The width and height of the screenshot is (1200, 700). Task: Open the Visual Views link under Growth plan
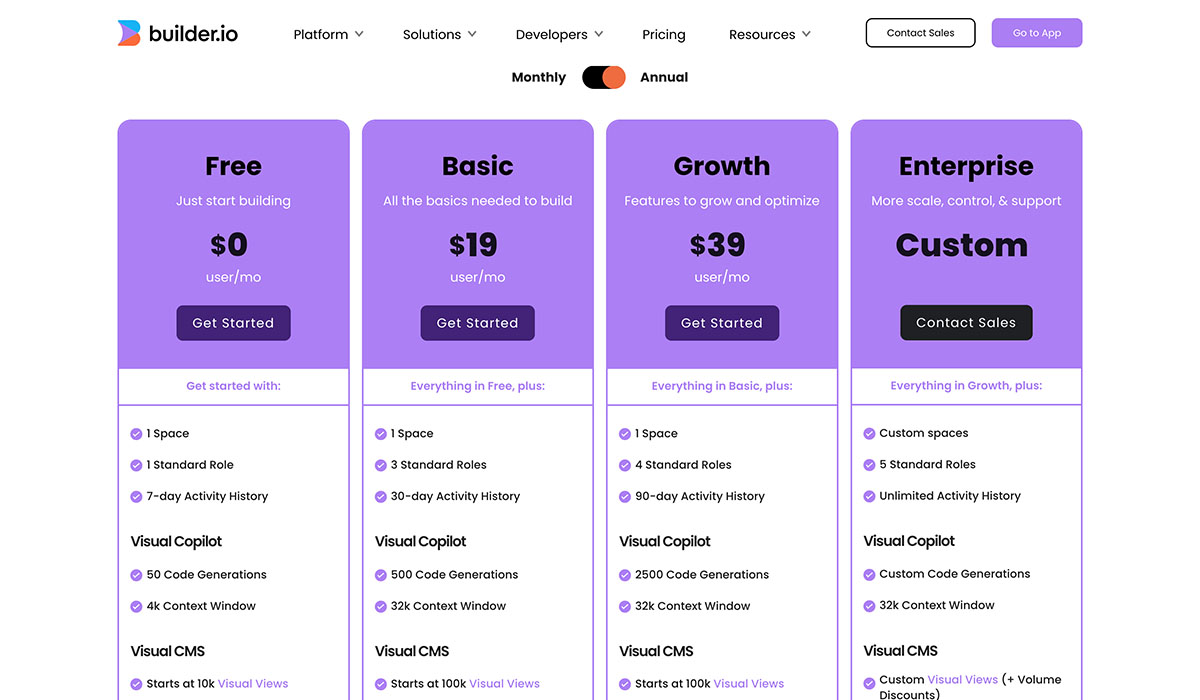pos(749,683)
